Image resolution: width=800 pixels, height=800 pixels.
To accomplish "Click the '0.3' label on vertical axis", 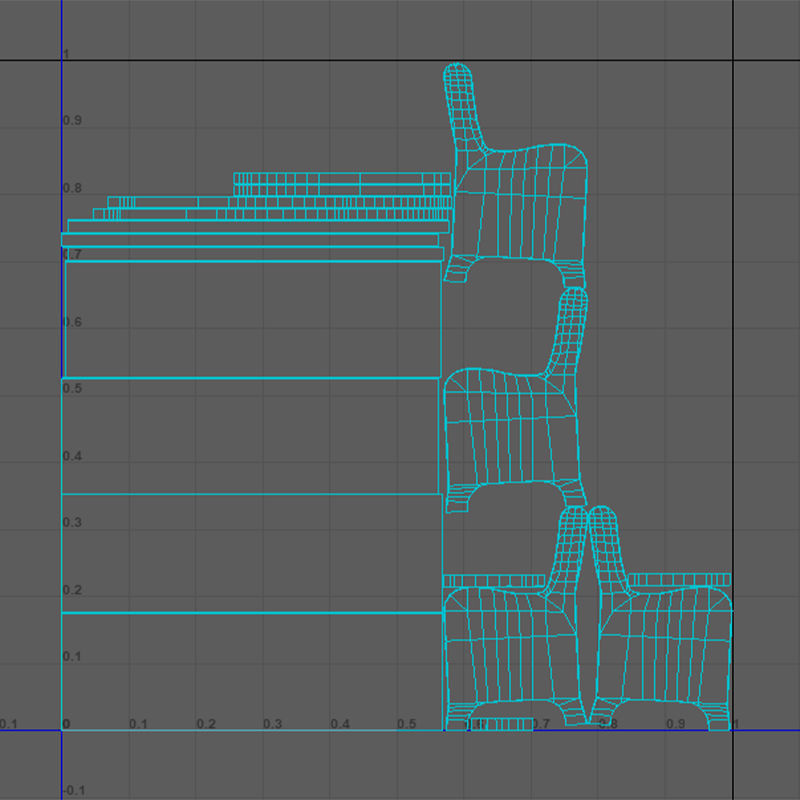I will click(72, 522).
